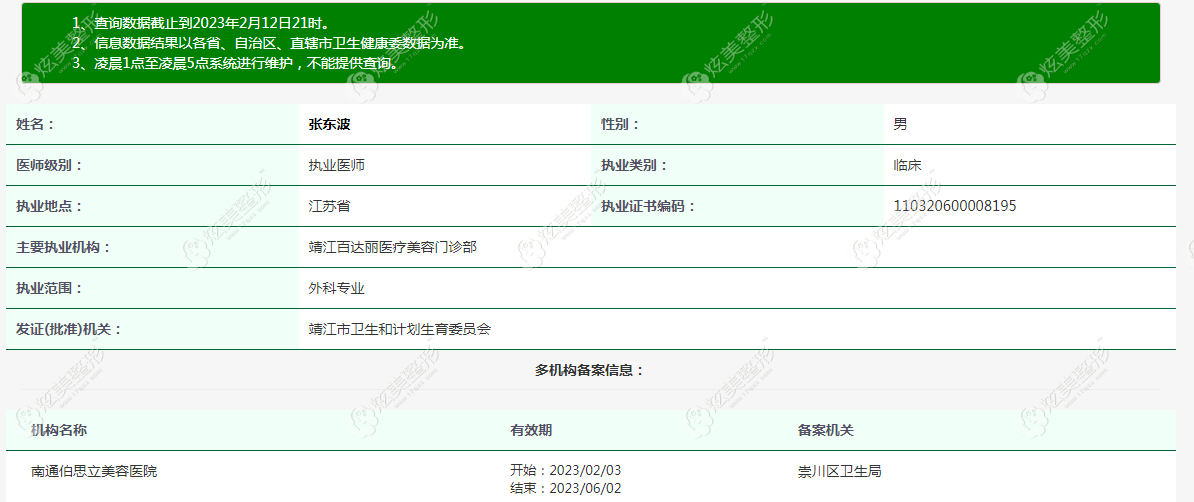This screenshot has height=502, width=1194.
Task: Select the certificate number 110320600008195
Action: [x=955, y=206]
